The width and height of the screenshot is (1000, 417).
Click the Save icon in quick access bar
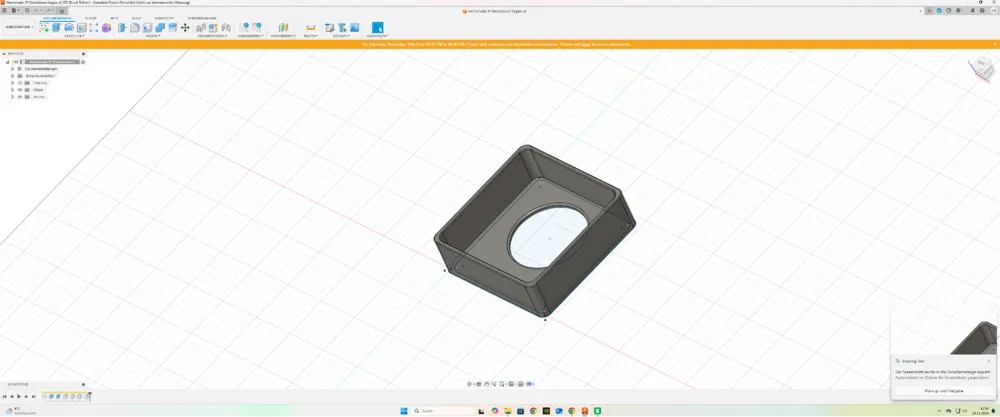click(27, 10)
